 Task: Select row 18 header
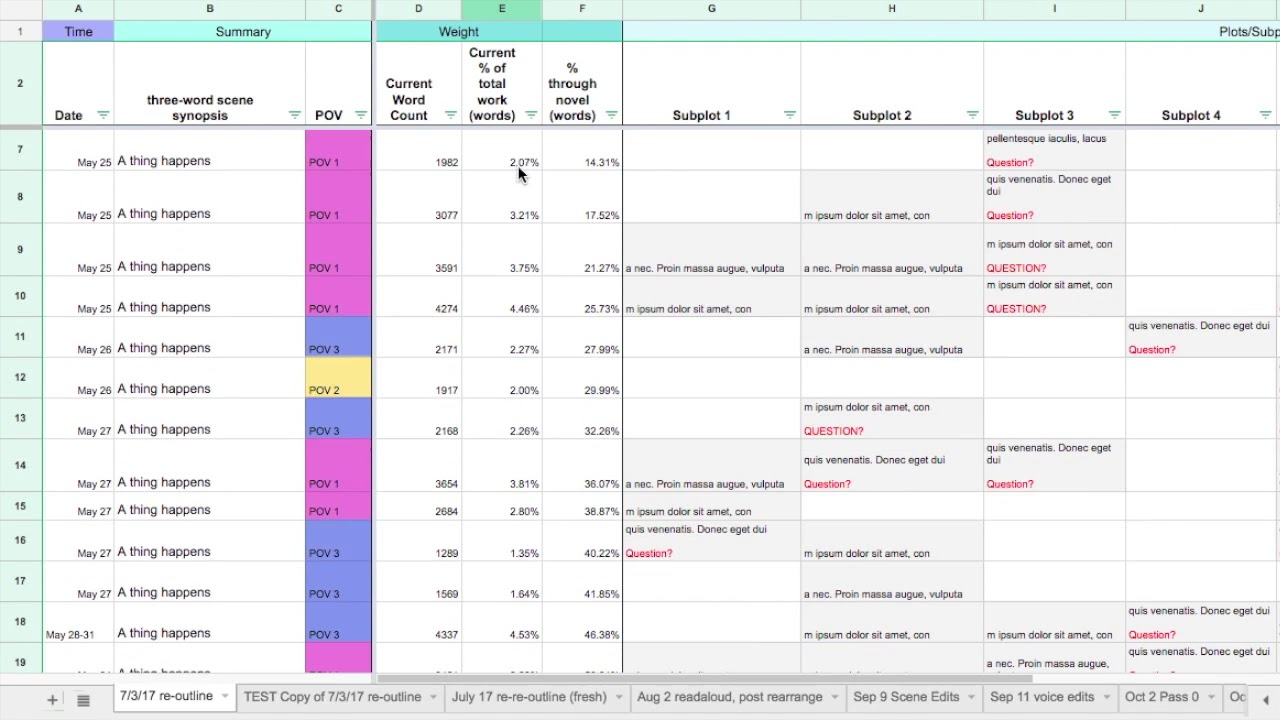pyautogui.click(x=20, y=622)
